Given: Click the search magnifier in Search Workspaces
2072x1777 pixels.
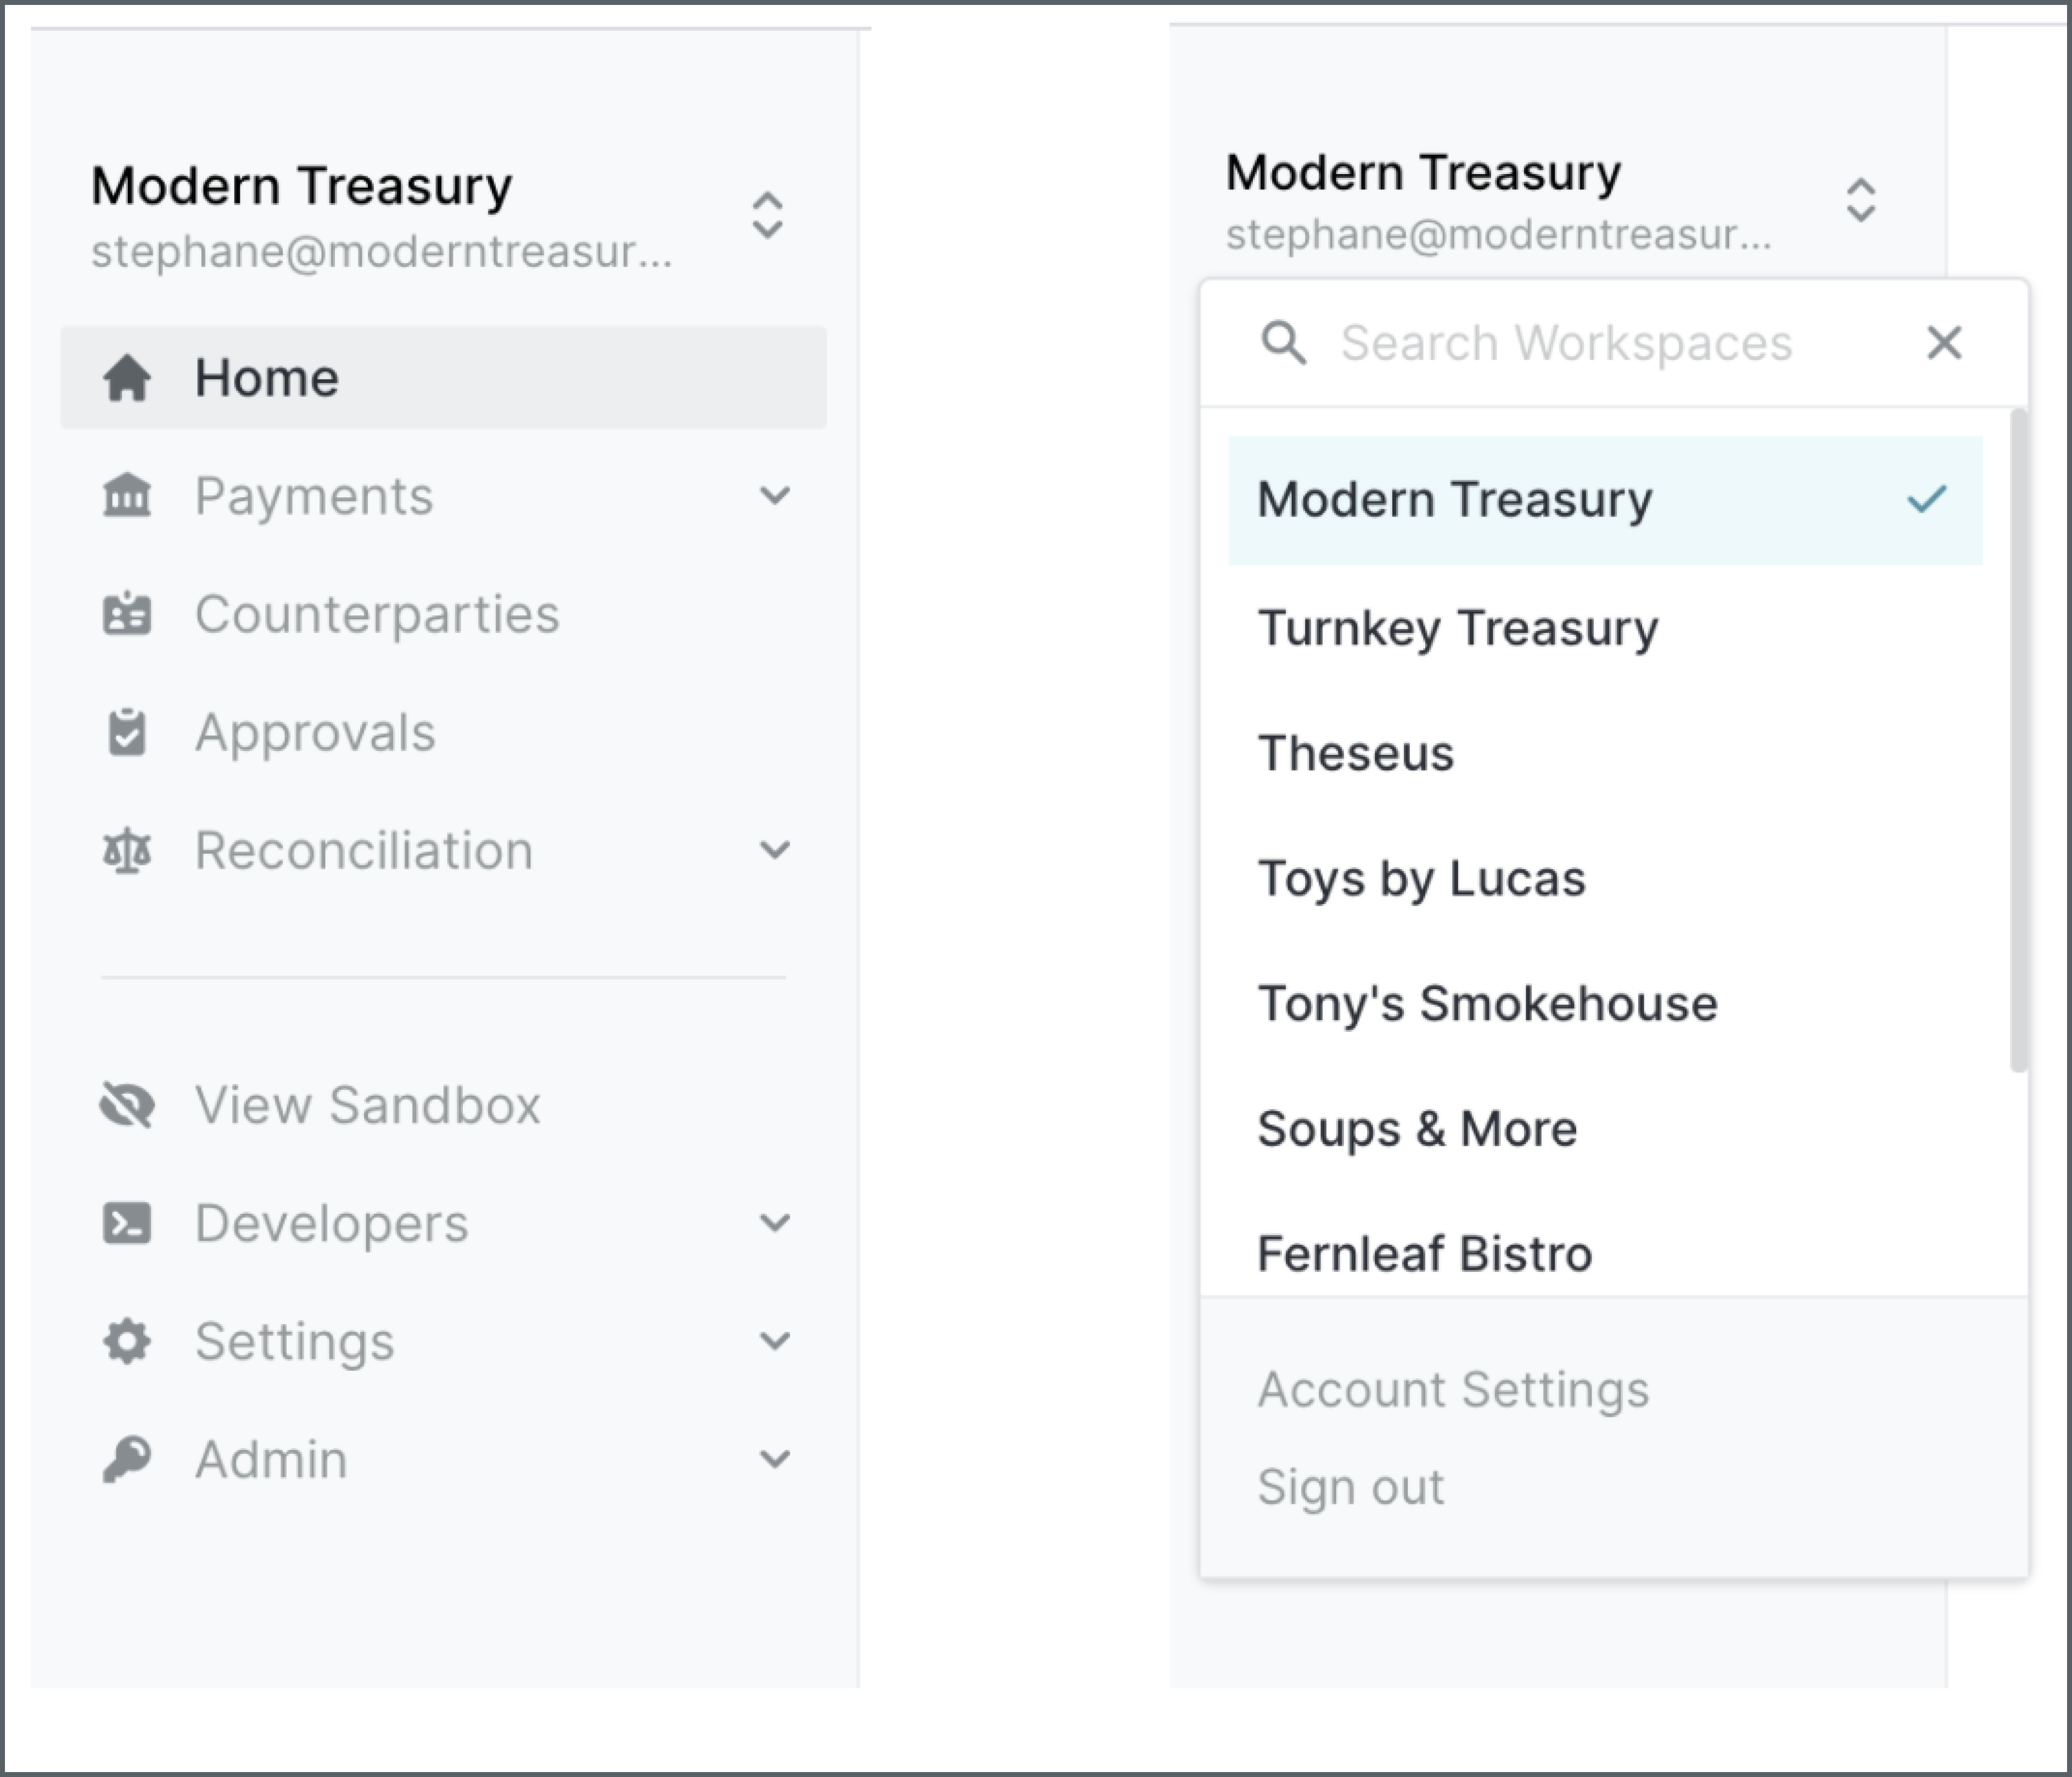Looking at the screenshot, I should pyautogui.click(x=1285, y=343).
